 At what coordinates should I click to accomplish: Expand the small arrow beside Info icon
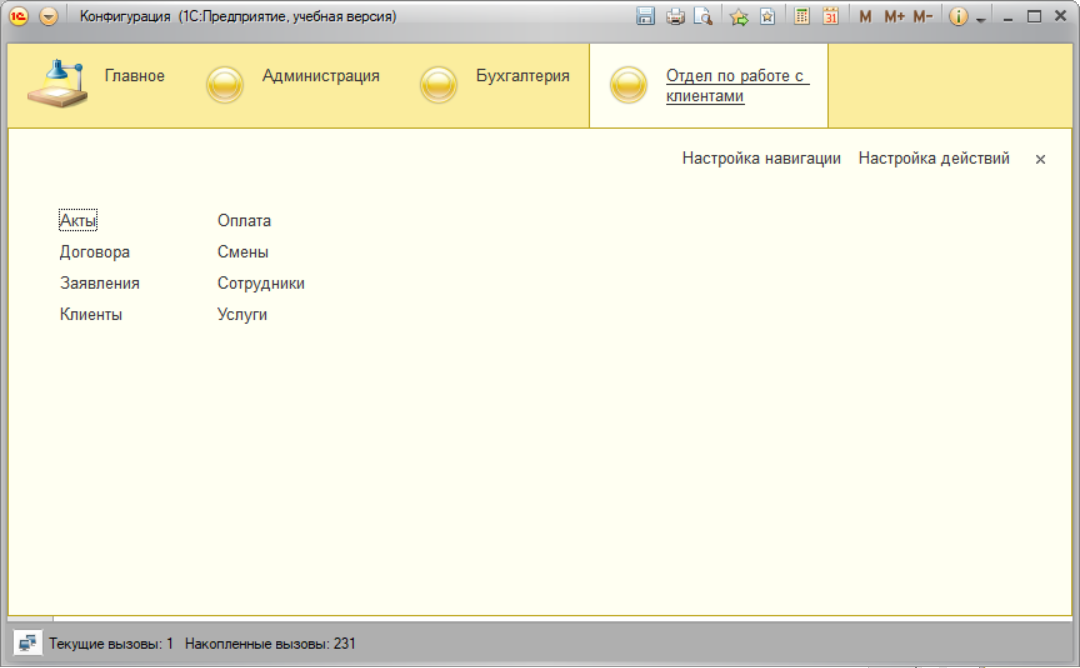[981, 19]
